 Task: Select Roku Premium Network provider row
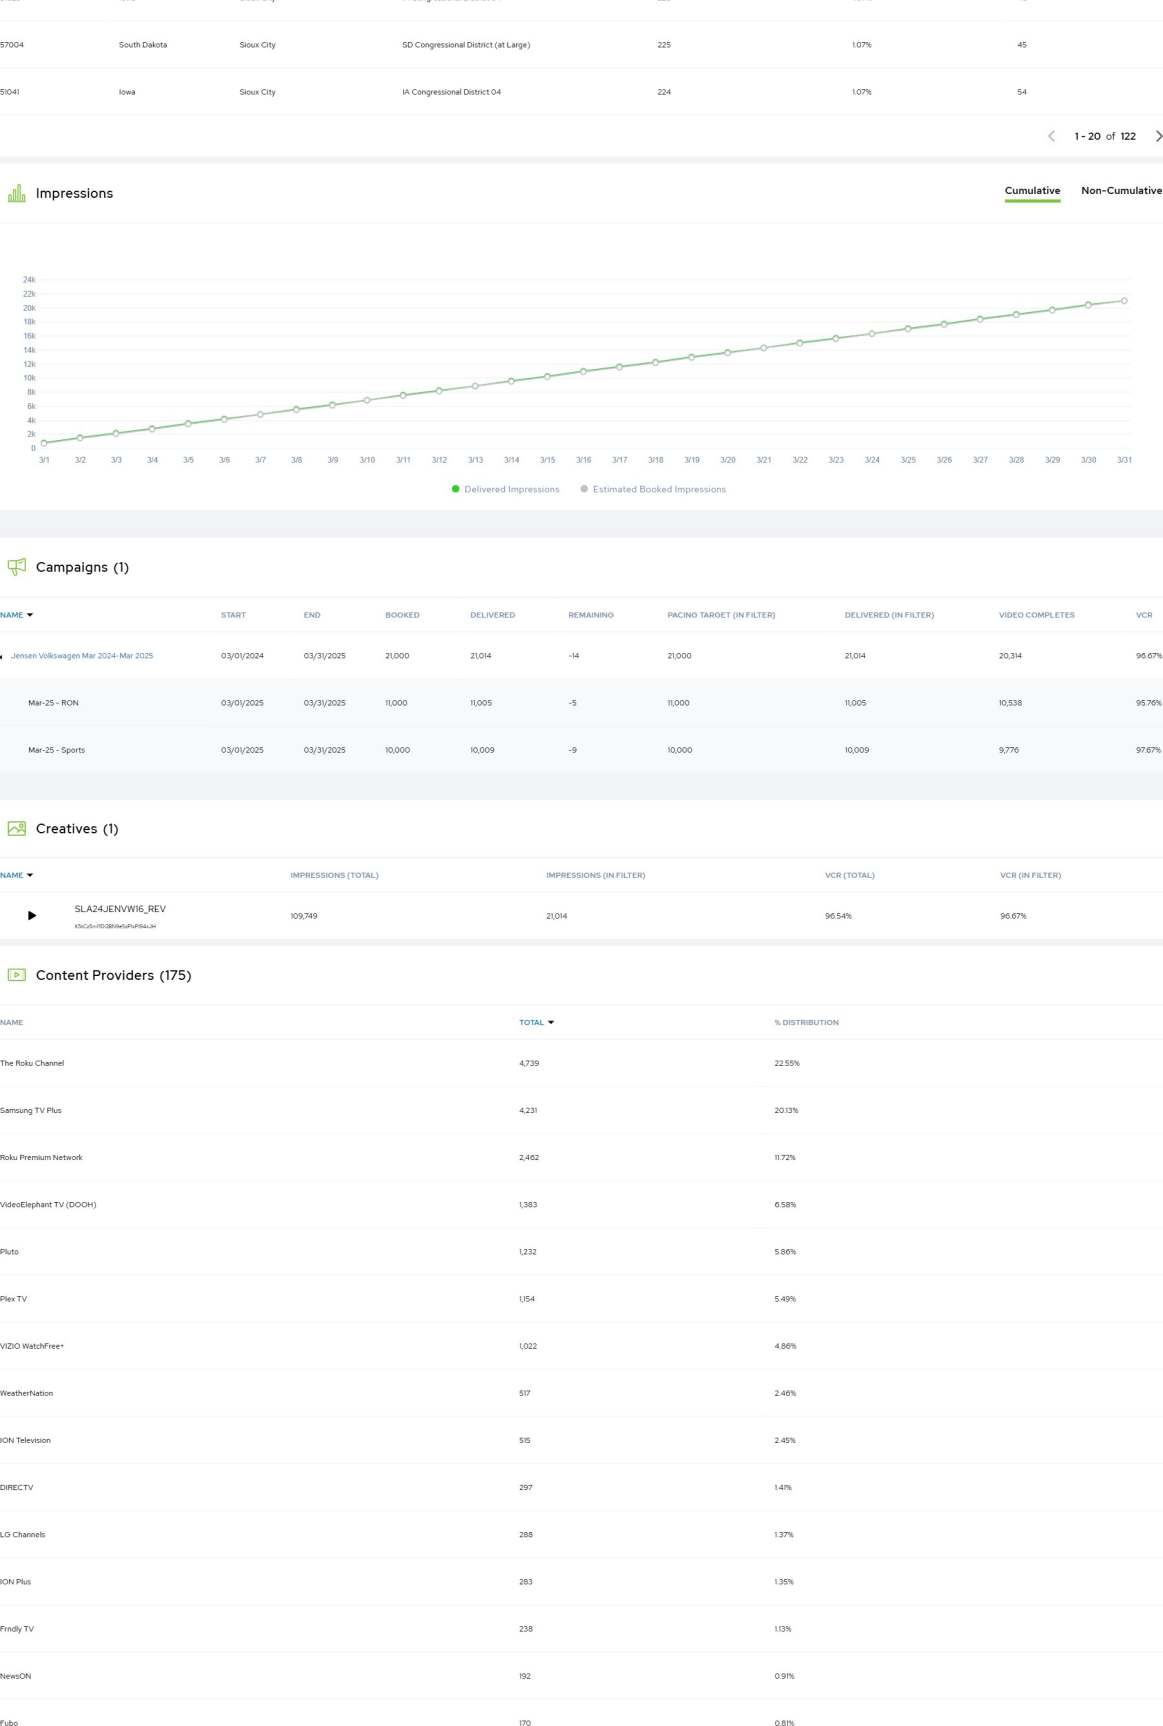click(581, 1157)
